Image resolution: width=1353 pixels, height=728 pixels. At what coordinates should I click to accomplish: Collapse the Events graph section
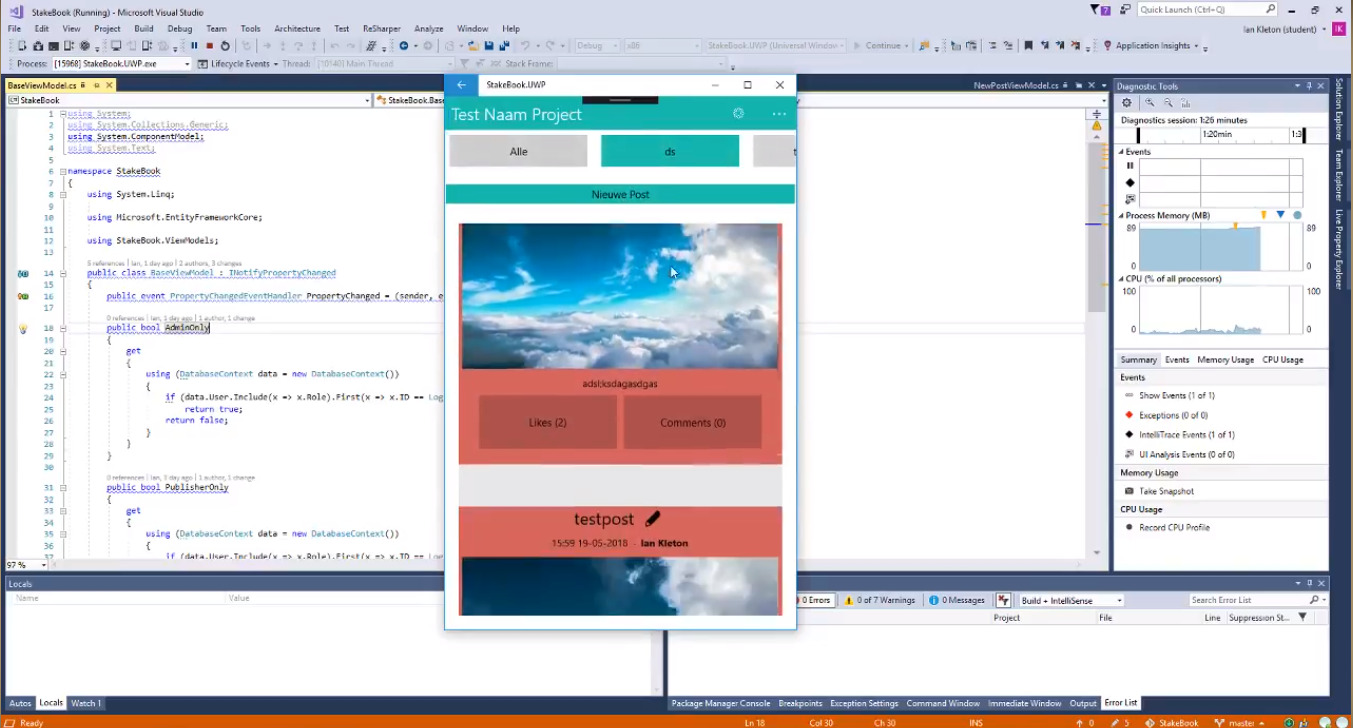coord(1121,152)
